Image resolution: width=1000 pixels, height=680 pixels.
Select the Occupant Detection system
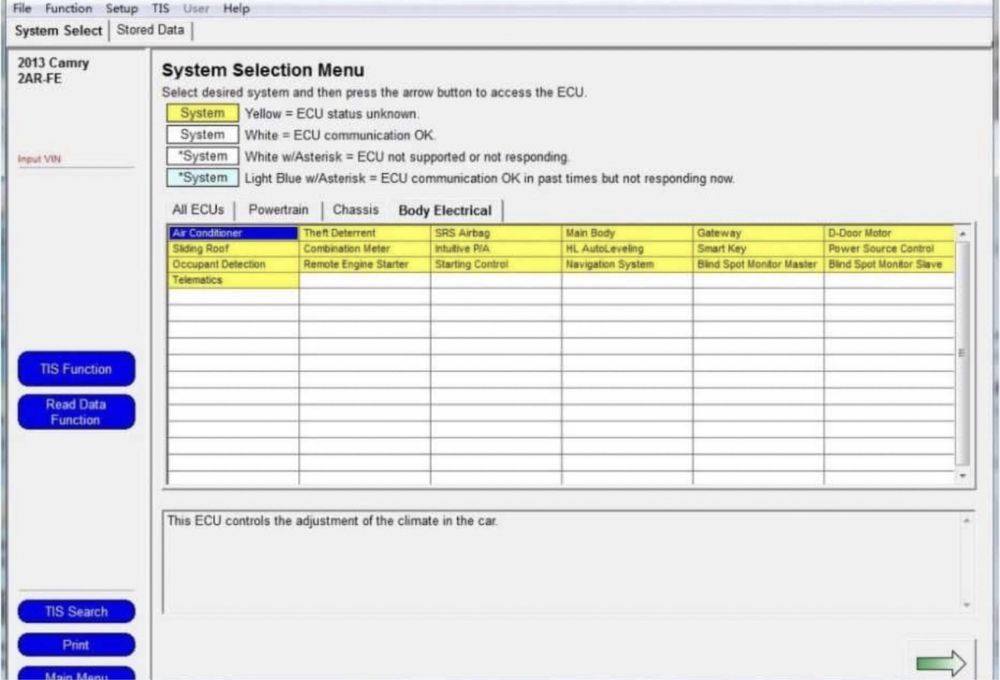(x=233, y=264)
